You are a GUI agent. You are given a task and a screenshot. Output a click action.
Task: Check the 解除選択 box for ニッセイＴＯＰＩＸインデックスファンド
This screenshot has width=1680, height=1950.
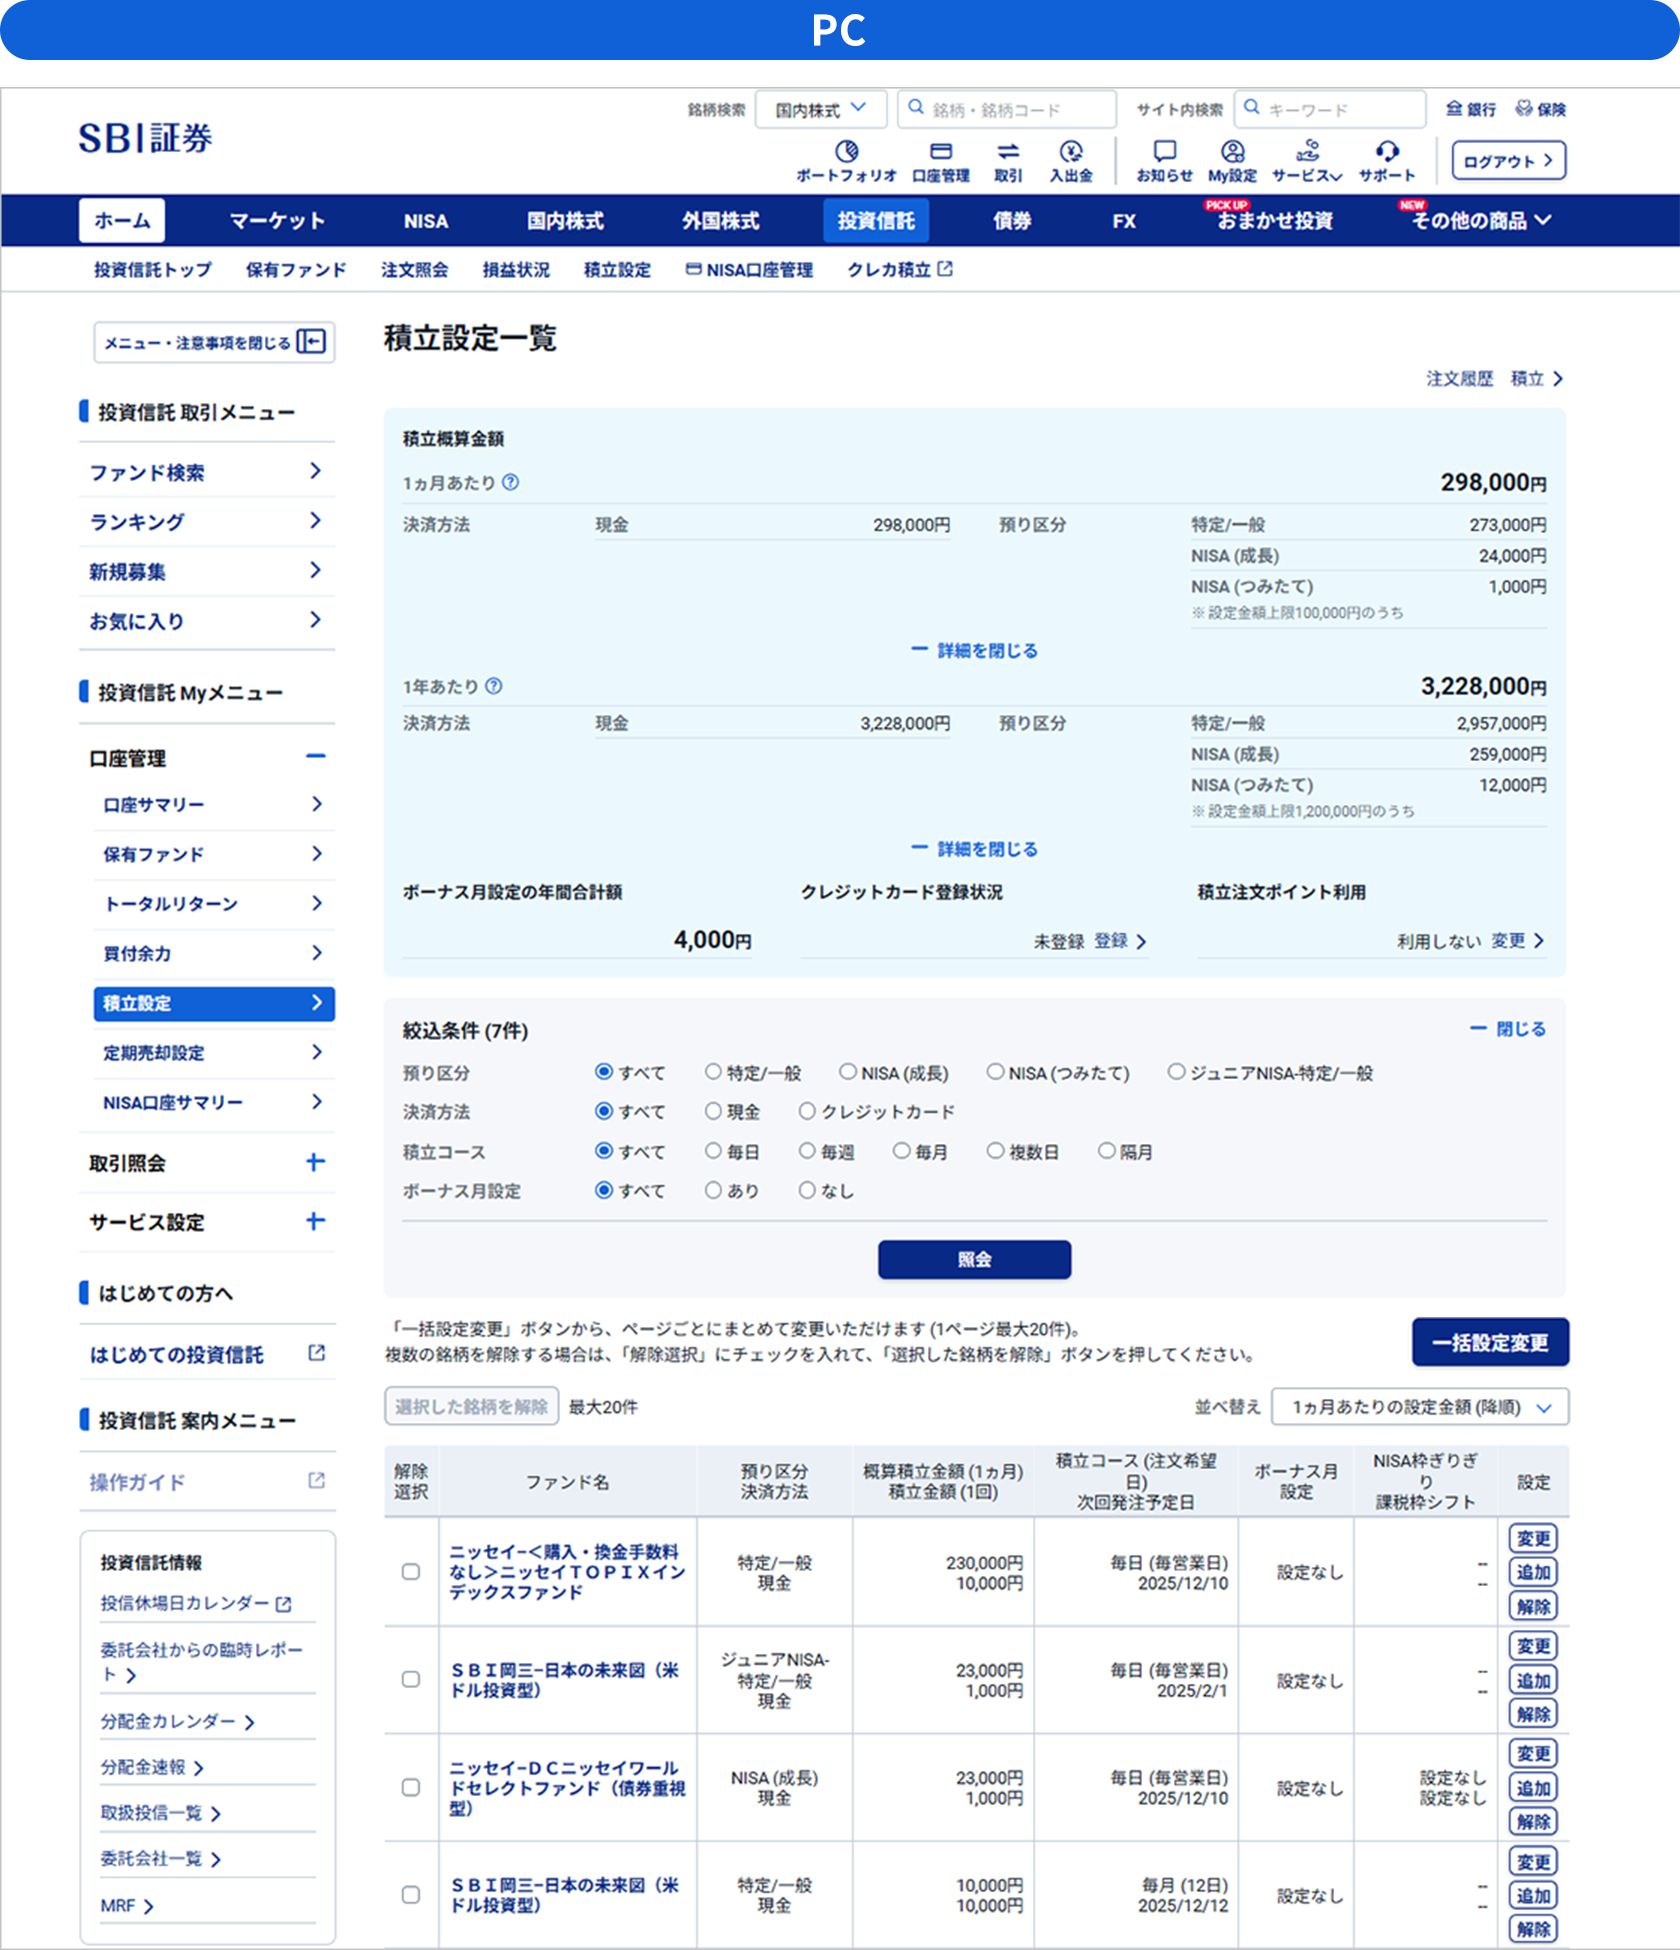point(410,1571)
